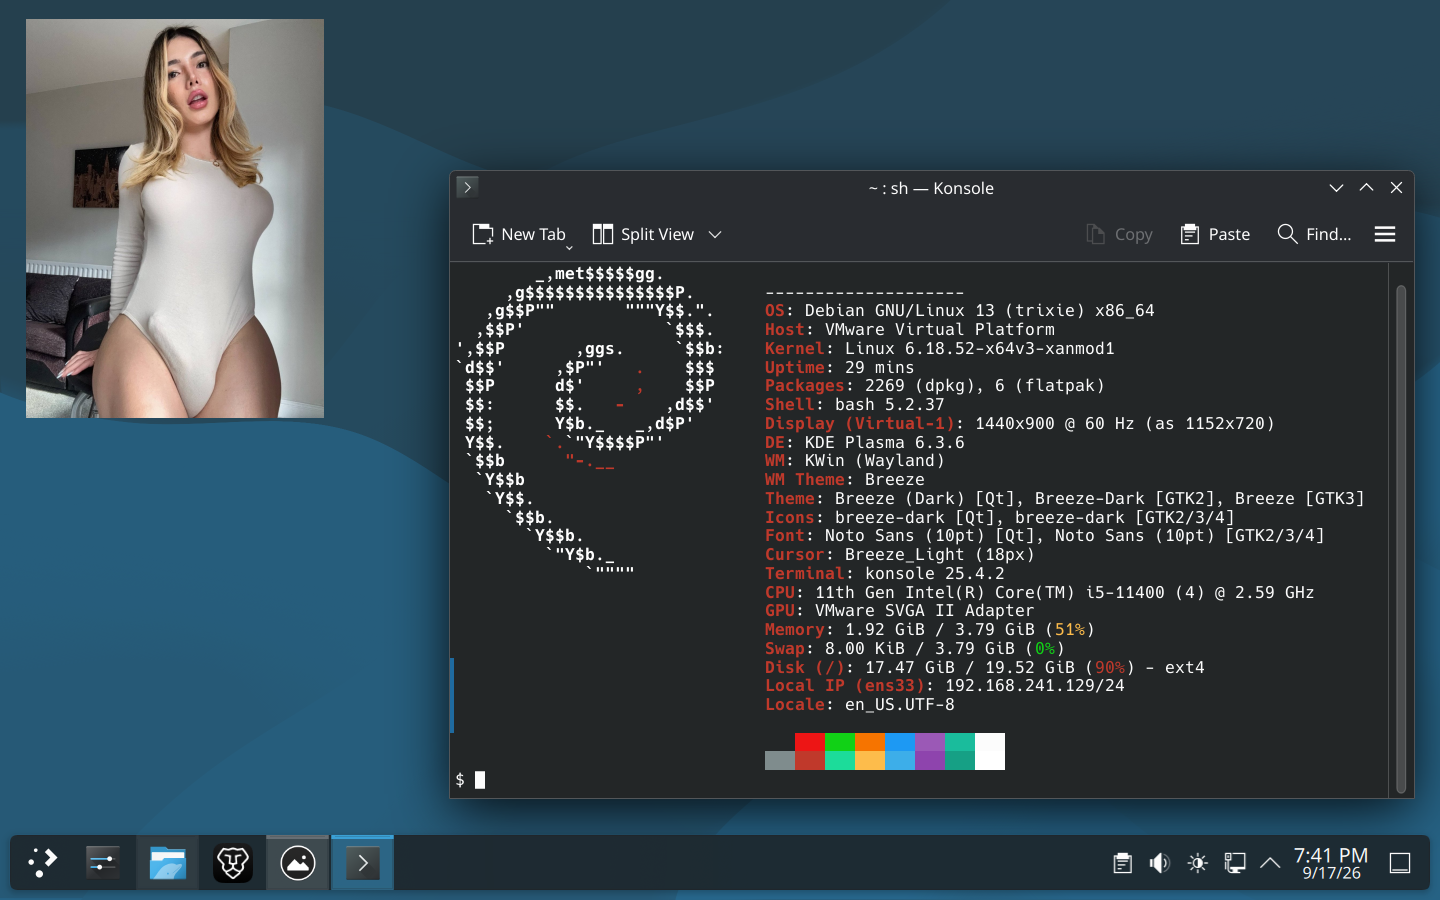
Task: Open the brightness tray control
Action: tap(1197, 863)
